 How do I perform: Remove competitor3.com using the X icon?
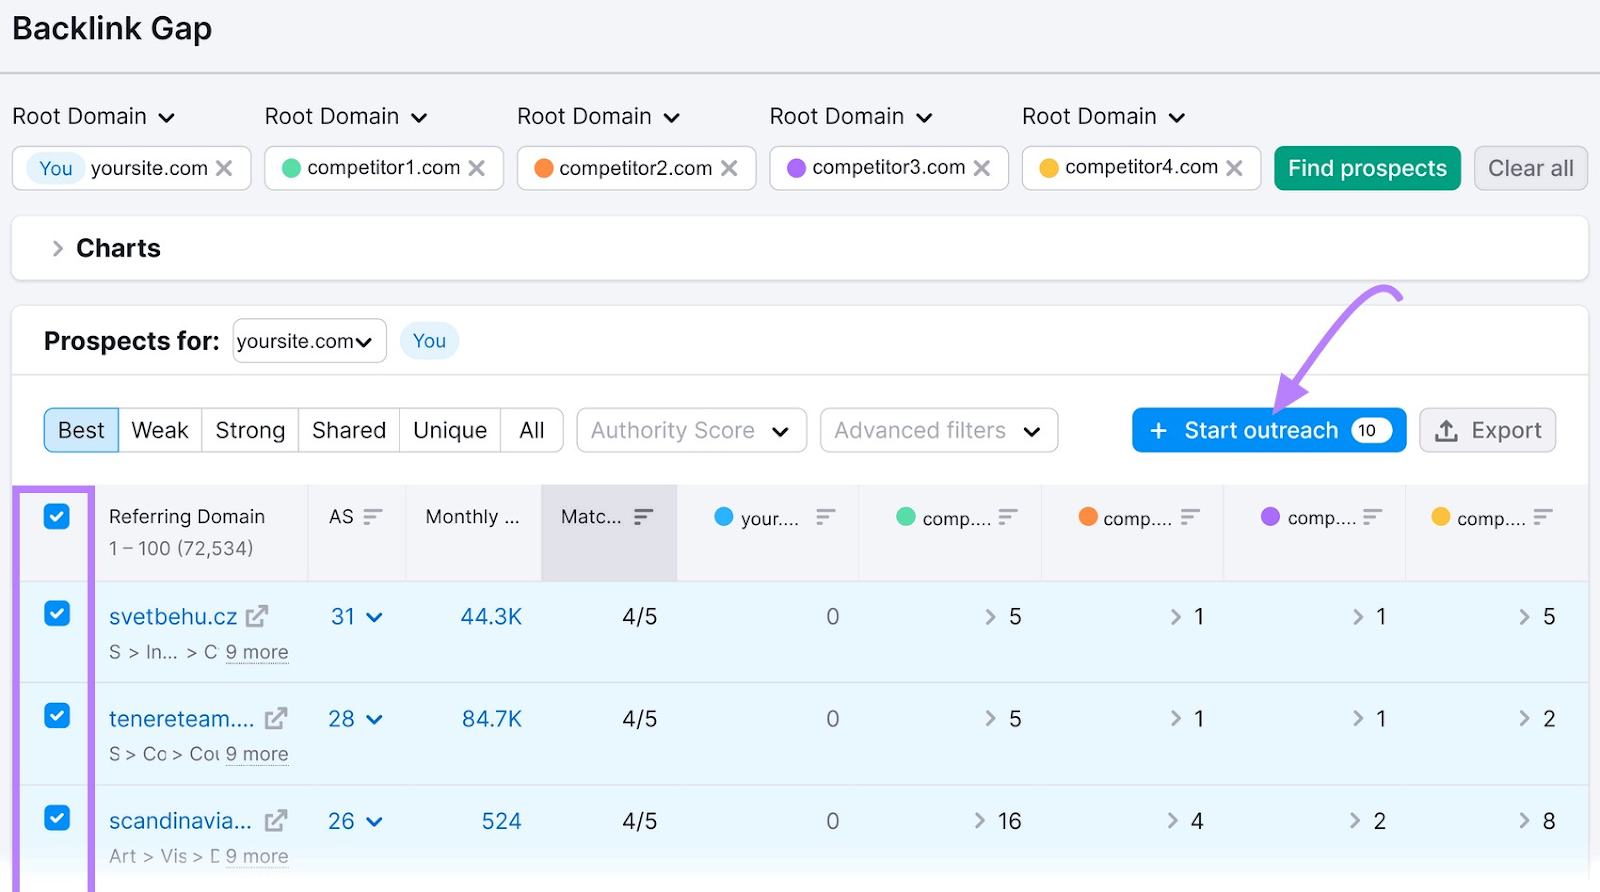click(982, 168)
